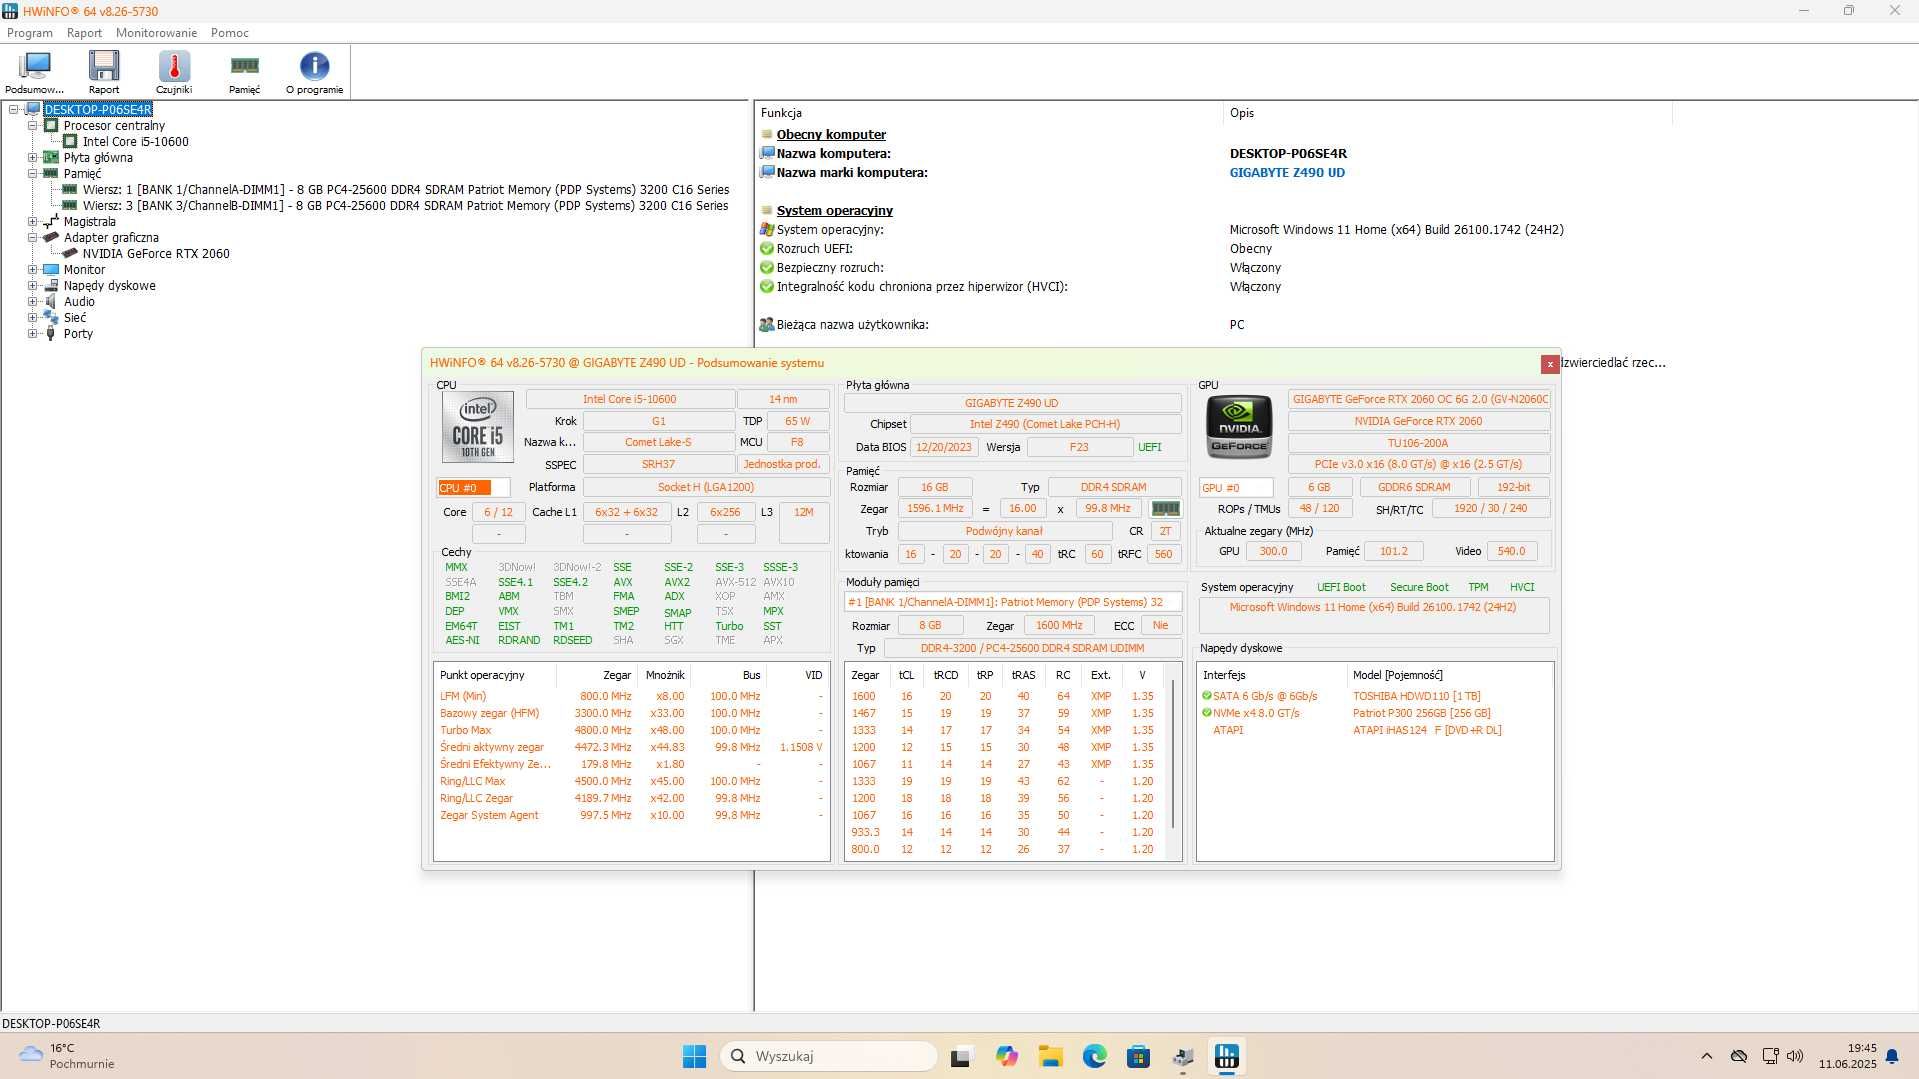Open the Program menu
The image size is (1919, 1079).
(30, 33)
